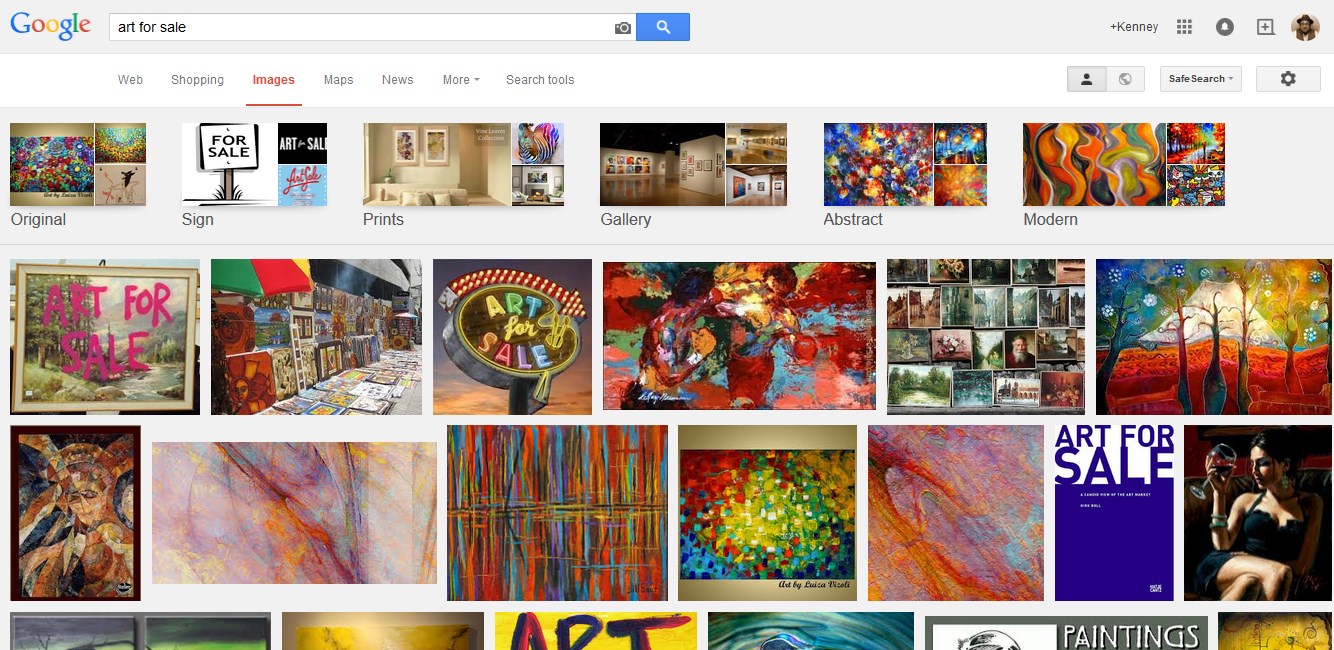The image size is (1334, 650).
Task: Open the Search tools options
Action: [x=540, y=80]
